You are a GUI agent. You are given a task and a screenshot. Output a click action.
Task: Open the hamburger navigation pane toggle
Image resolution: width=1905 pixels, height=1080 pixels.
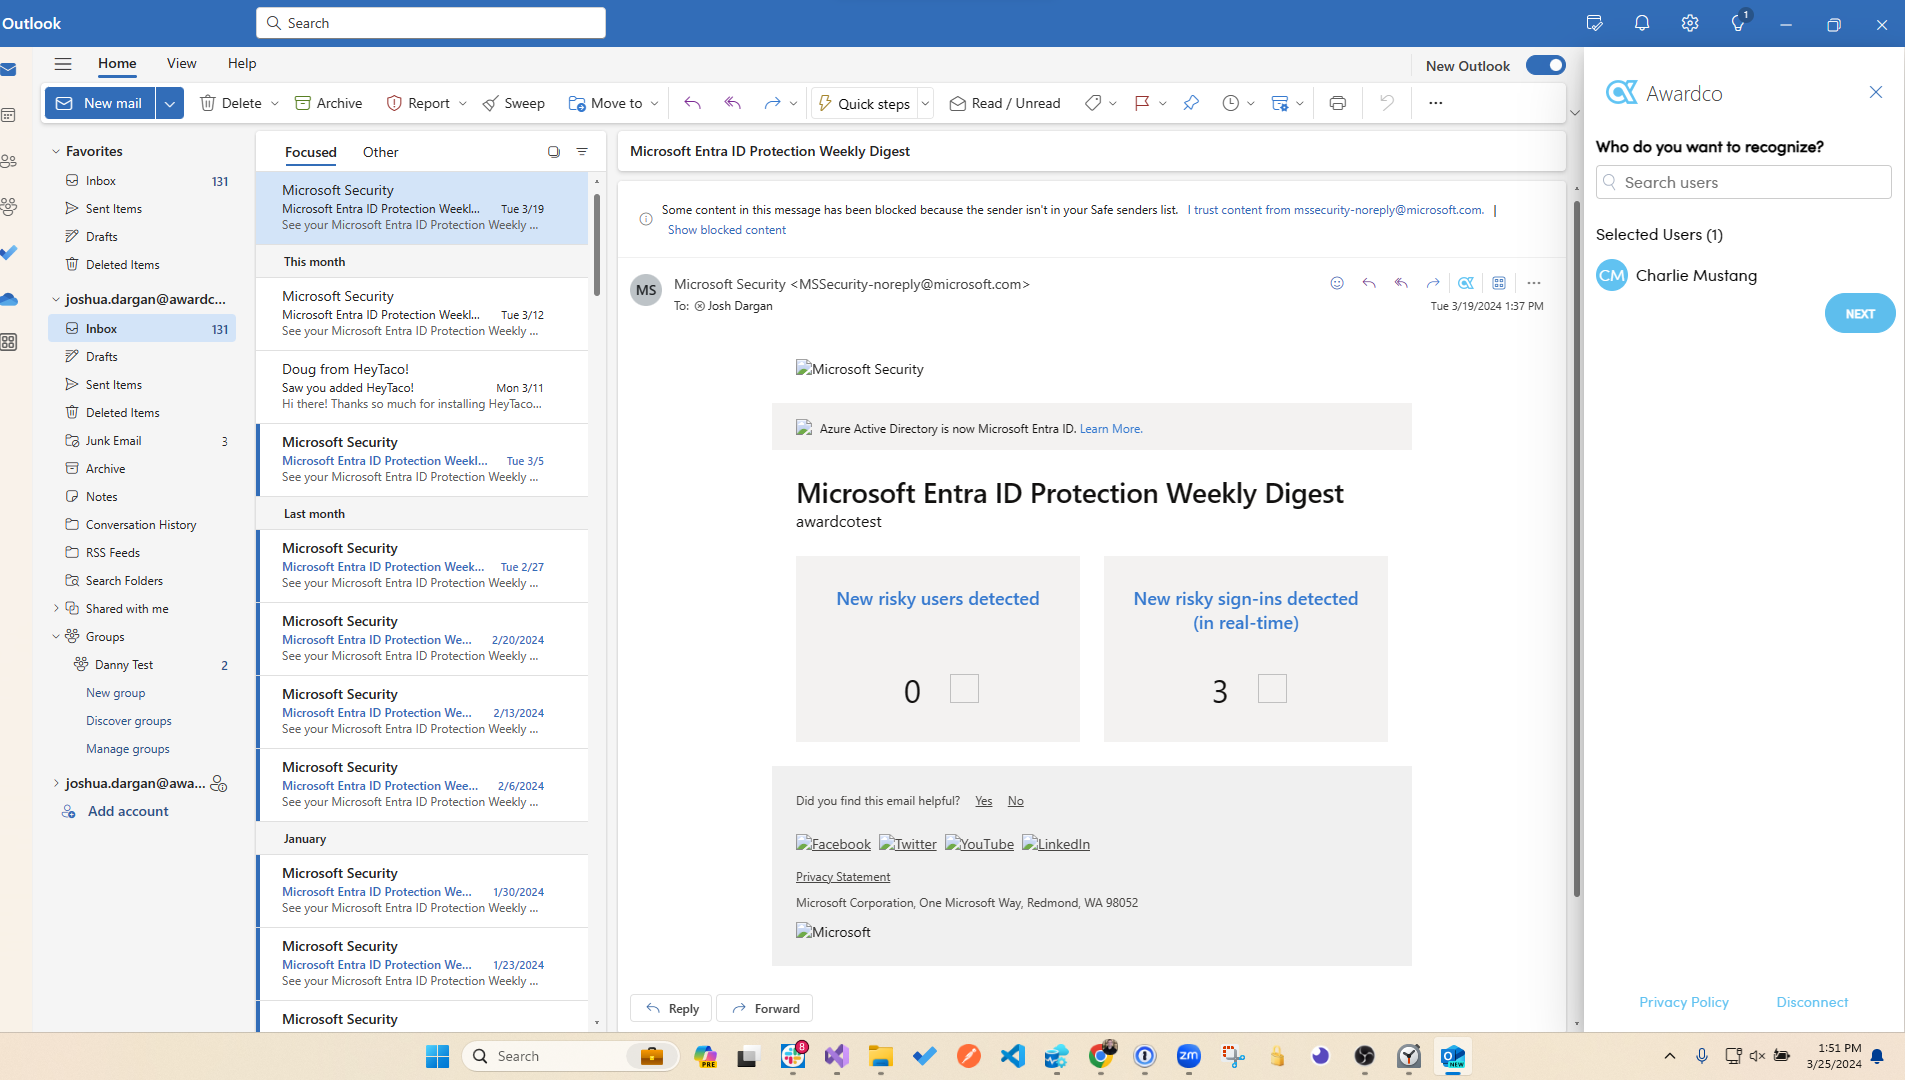coord(63,63)
